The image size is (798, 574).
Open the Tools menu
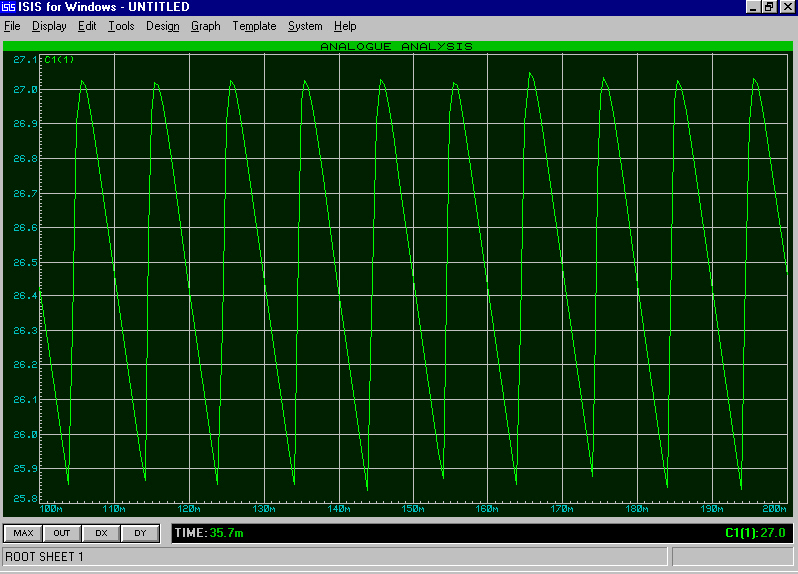[121, 26]
